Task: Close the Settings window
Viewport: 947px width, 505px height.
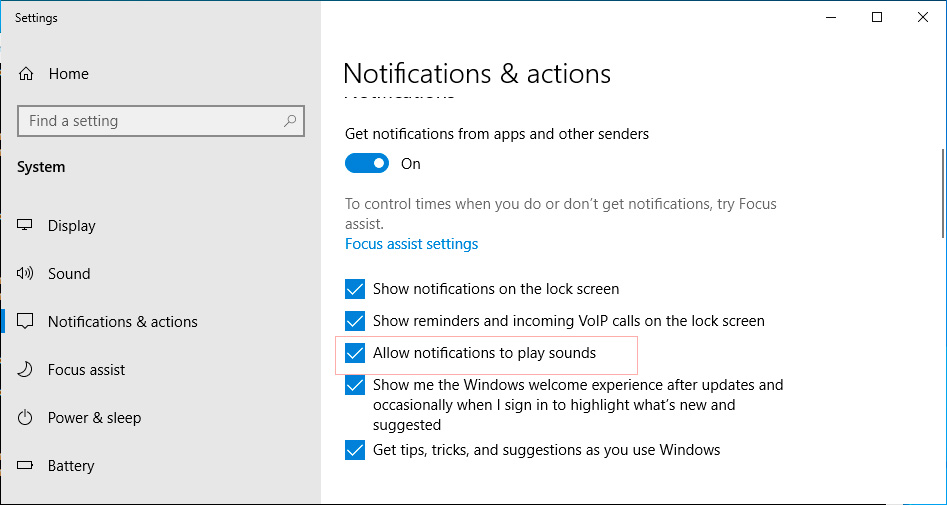Action: [x=923, y=18]
